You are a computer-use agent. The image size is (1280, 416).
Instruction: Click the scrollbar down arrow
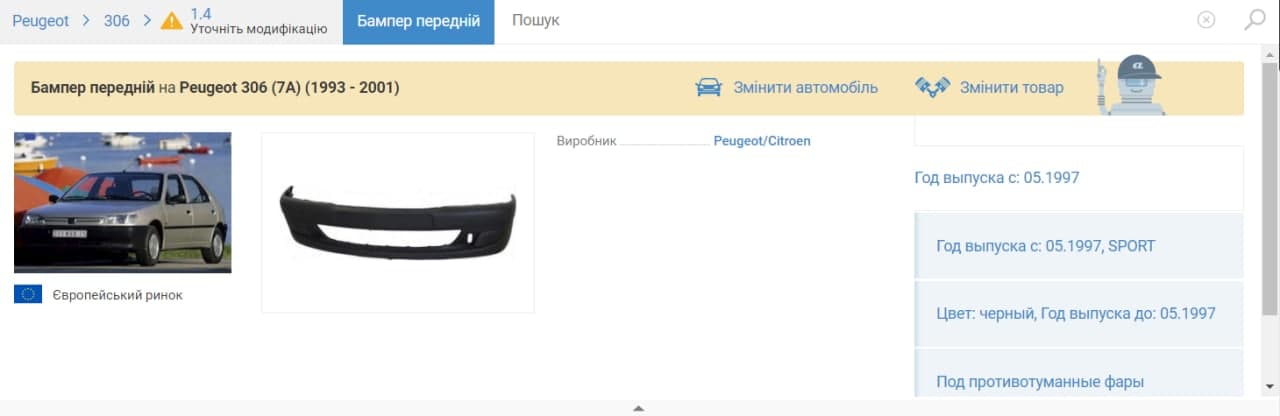click(1270, 386)
